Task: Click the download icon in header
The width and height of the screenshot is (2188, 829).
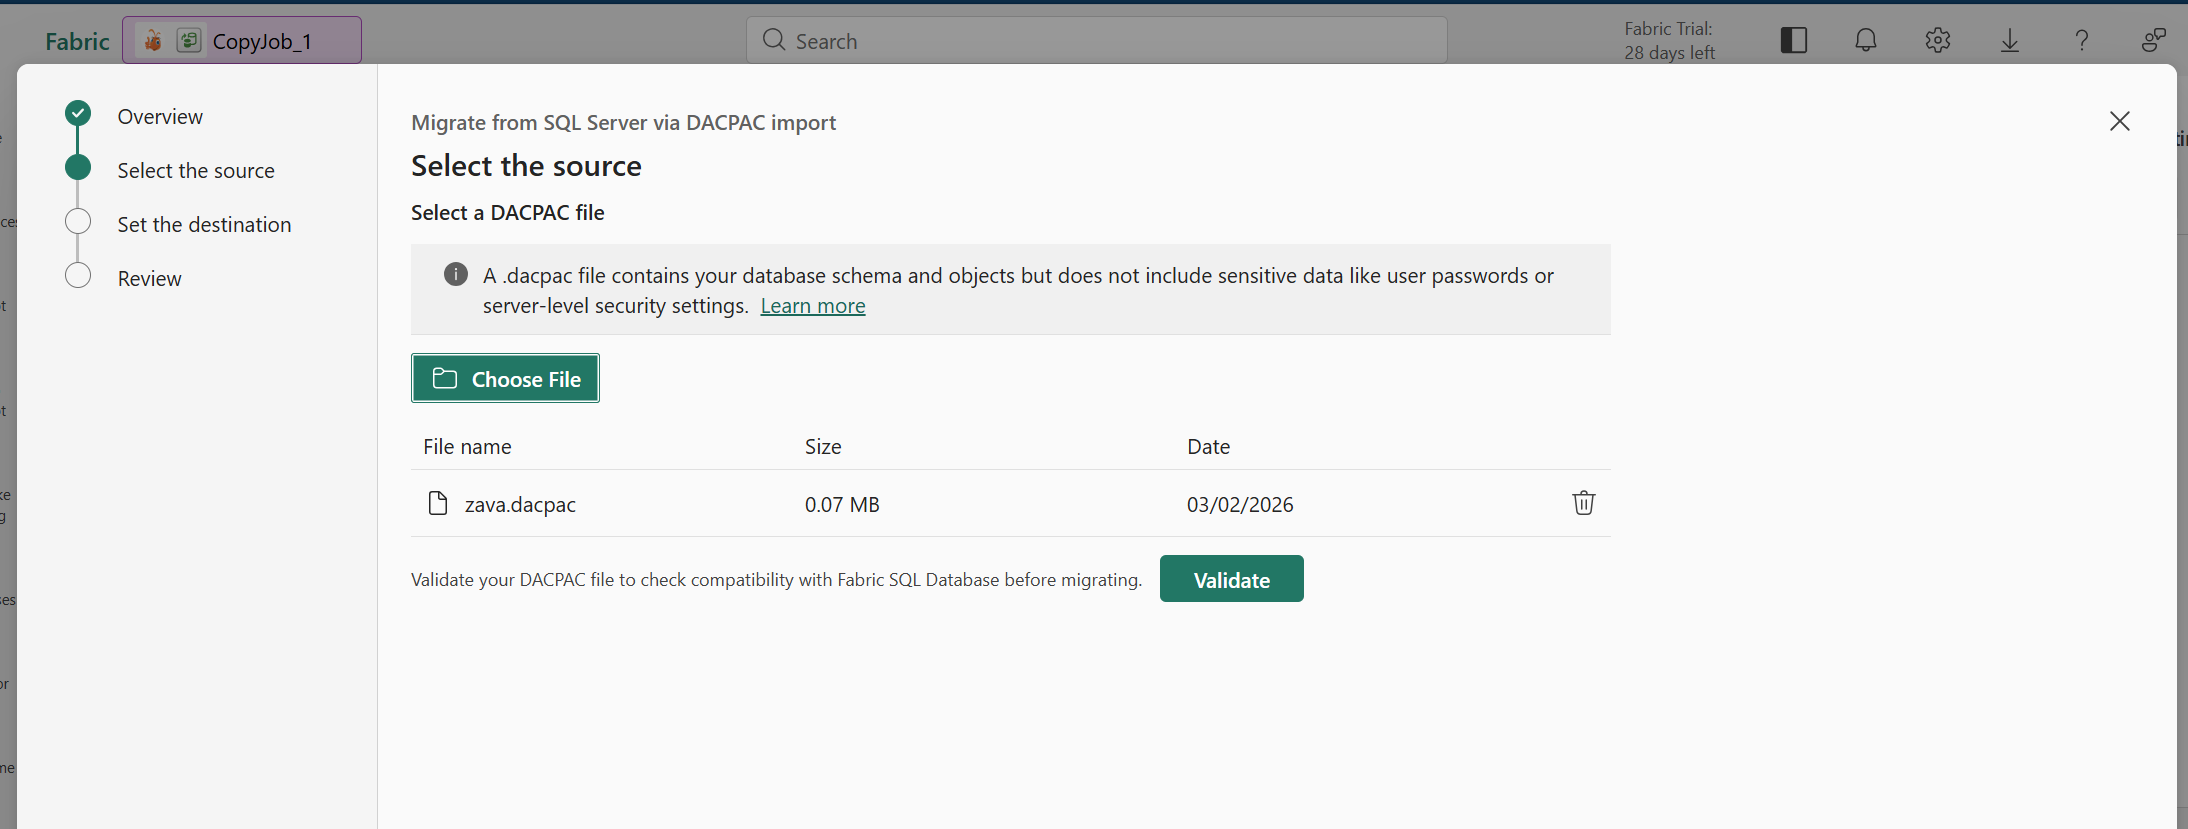Action: pos(2009,40)
